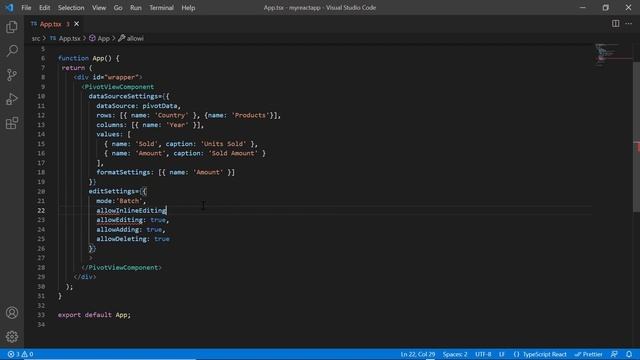Click export default App line
The width and height of the screenshot is (640, 360).
(x=94, y=315)
